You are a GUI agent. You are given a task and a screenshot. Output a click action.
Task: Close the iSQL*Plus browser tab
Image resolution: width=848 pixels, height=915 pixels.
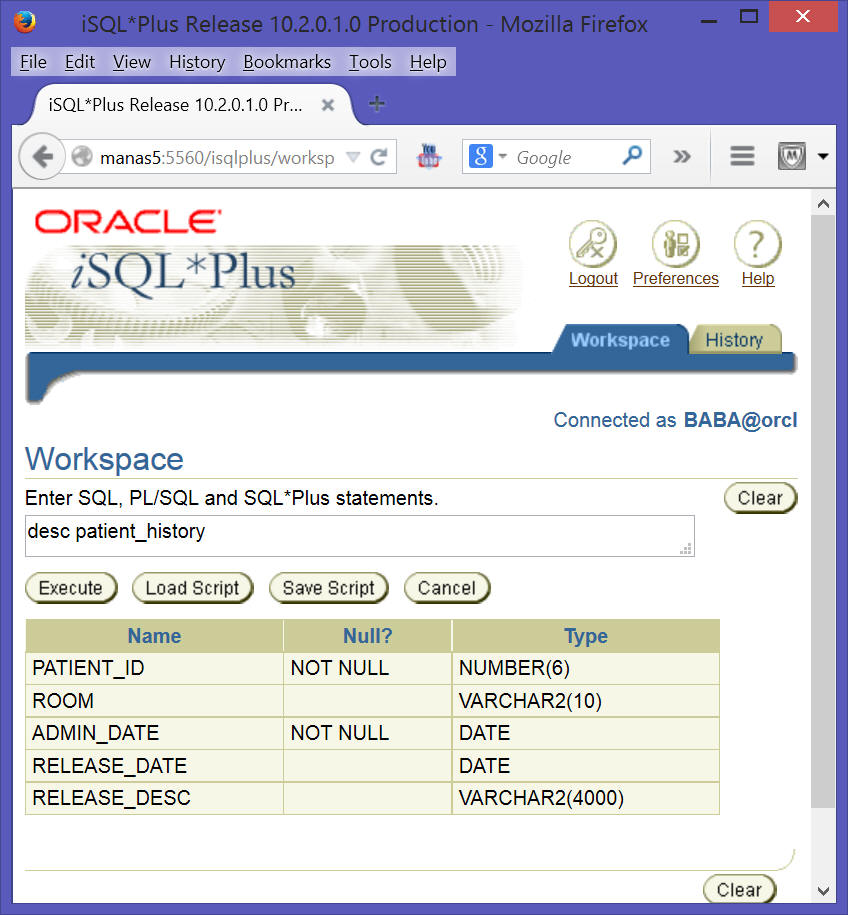[x=328, y=104]
